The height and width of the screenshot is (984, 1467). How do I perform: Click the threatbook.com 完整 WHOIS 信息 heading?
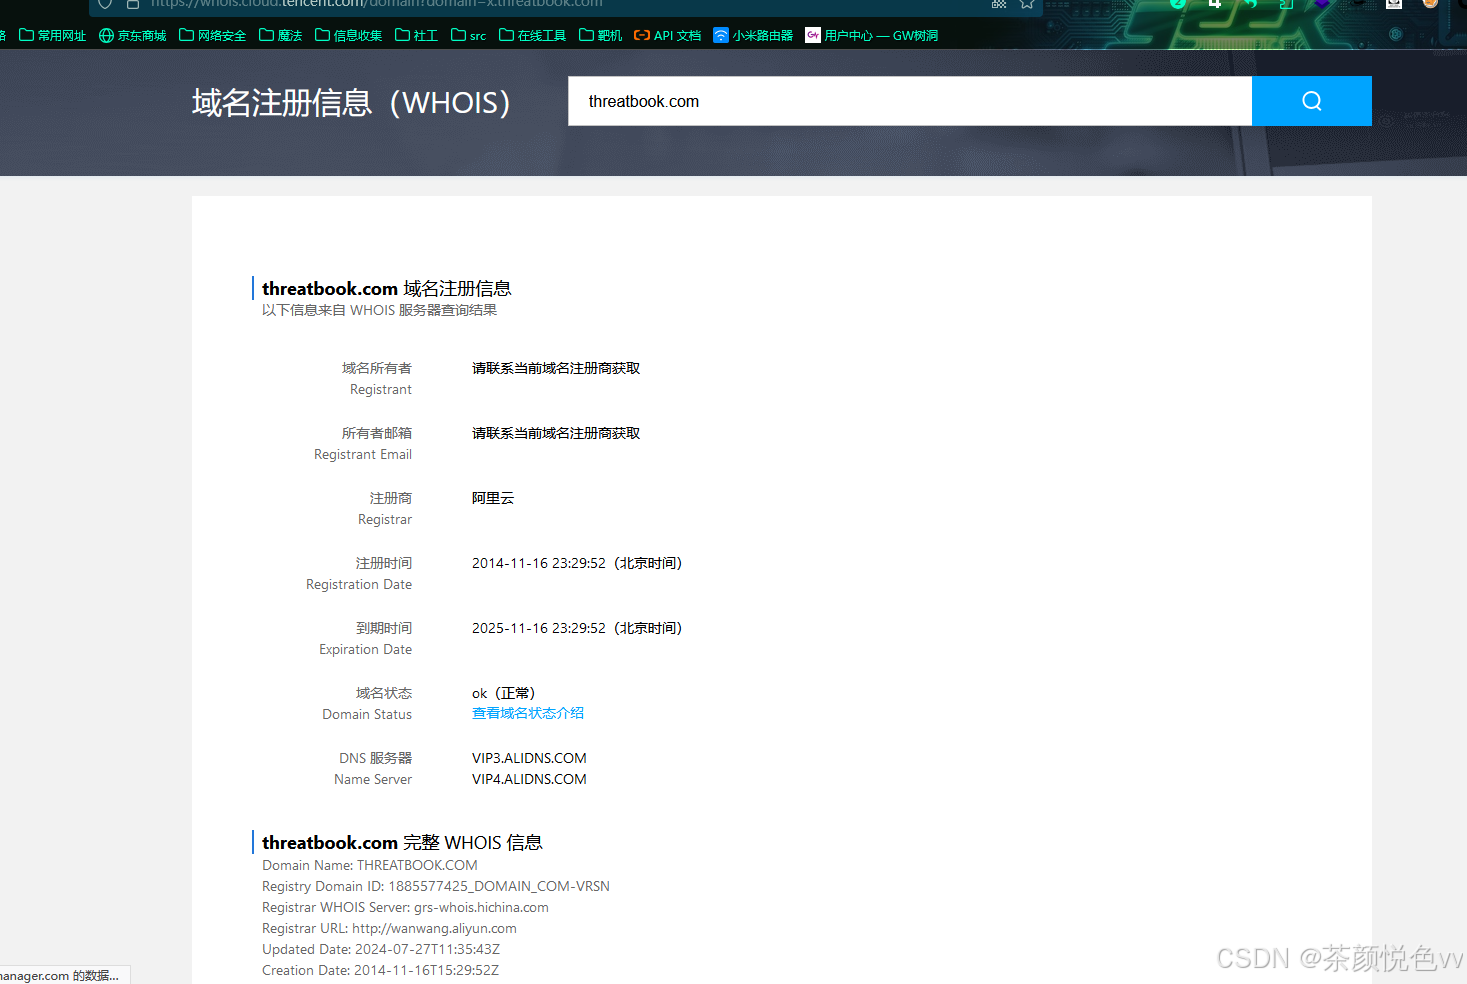tap(402, 842)
